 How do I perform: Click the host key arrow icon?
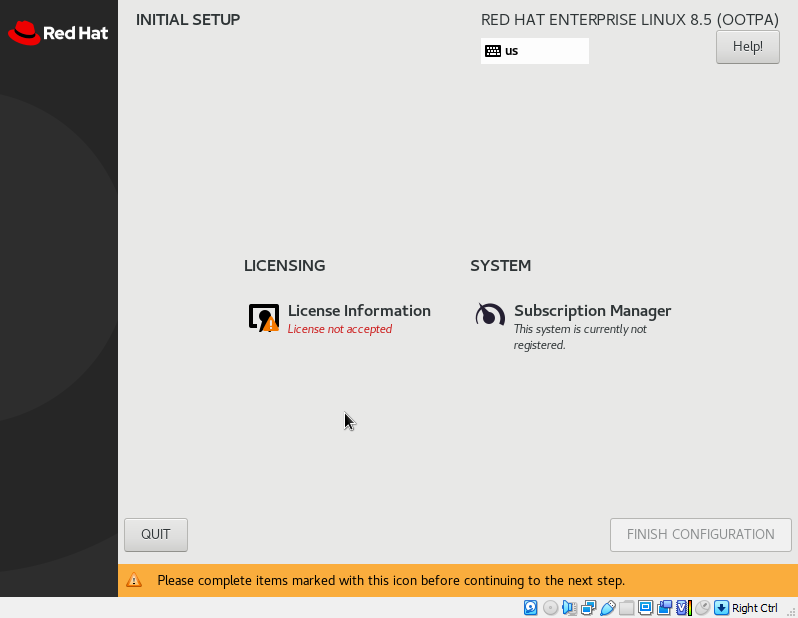pos(721,608)
